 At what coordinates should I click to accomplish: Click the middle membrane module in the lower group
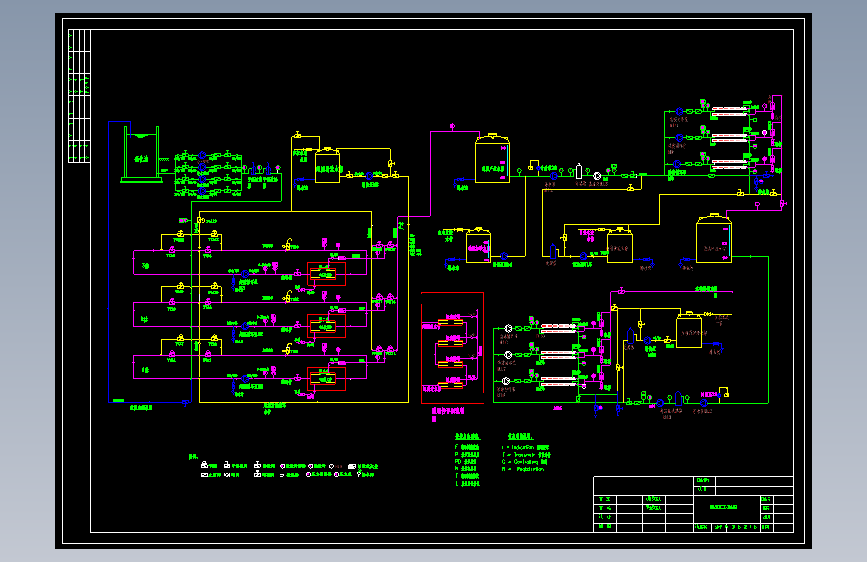(558, 355)
